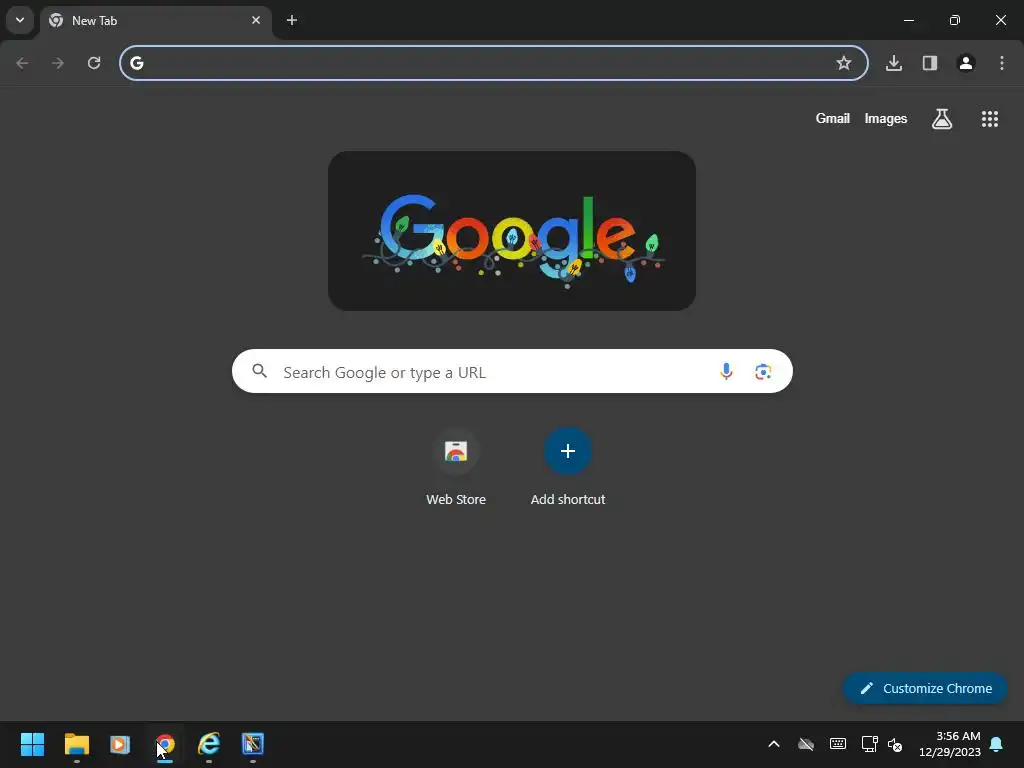
Task: Open the network status tray icon
Action: coord(869,744)
